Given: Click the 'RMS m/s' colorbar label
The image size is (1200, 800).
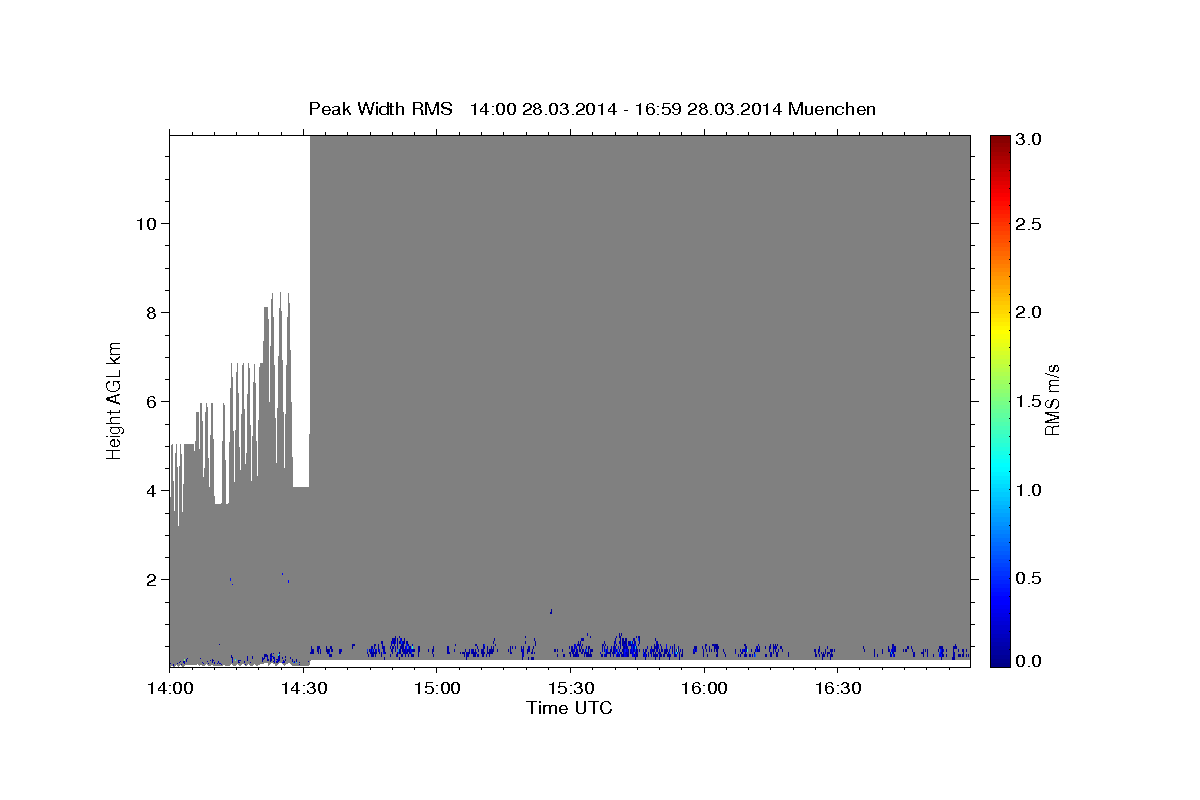Looking at the screenshot, I should [x=1051, y=400].
